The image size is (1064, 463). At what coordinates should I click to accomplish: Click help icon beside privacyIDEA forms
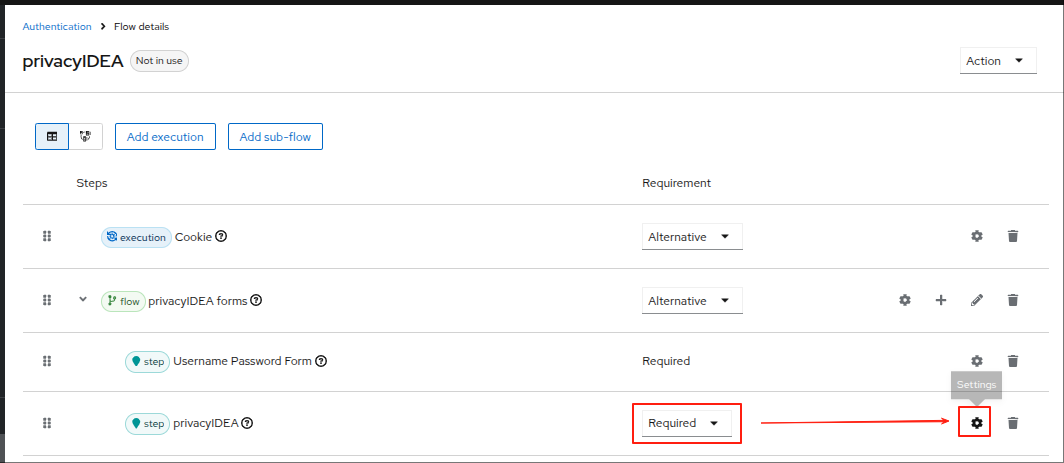256,300
